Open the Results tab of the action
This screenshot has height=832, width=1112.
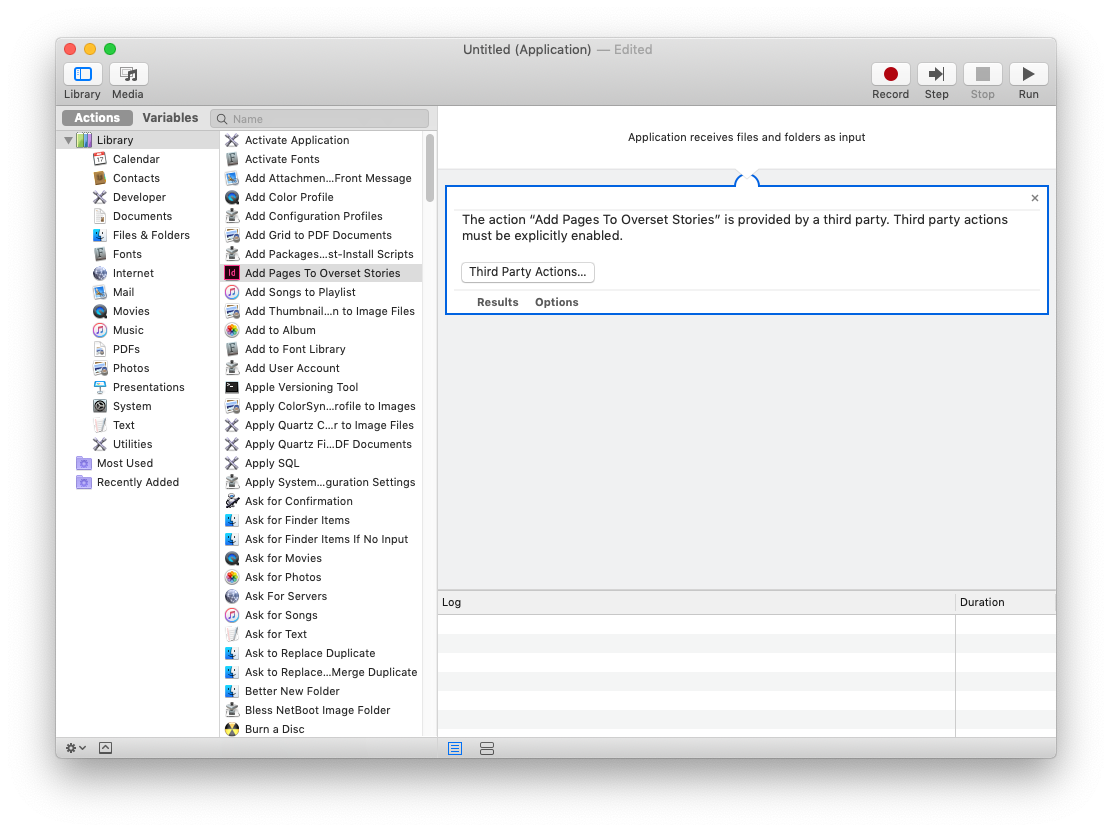pos(497,302)
